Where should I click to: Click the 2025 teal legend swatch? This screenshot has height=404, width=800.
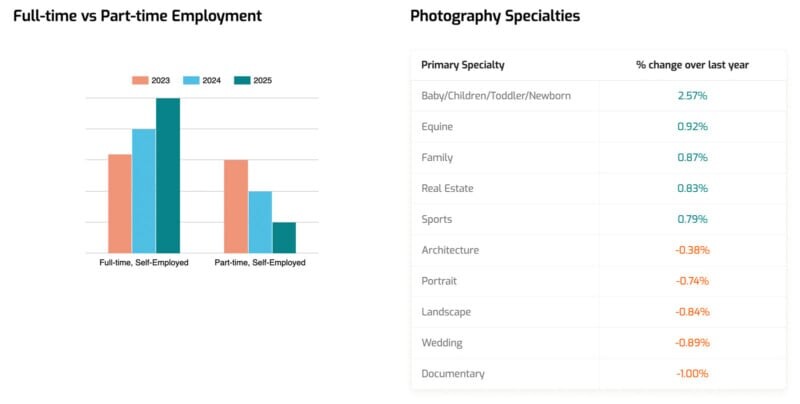(241, 80)
